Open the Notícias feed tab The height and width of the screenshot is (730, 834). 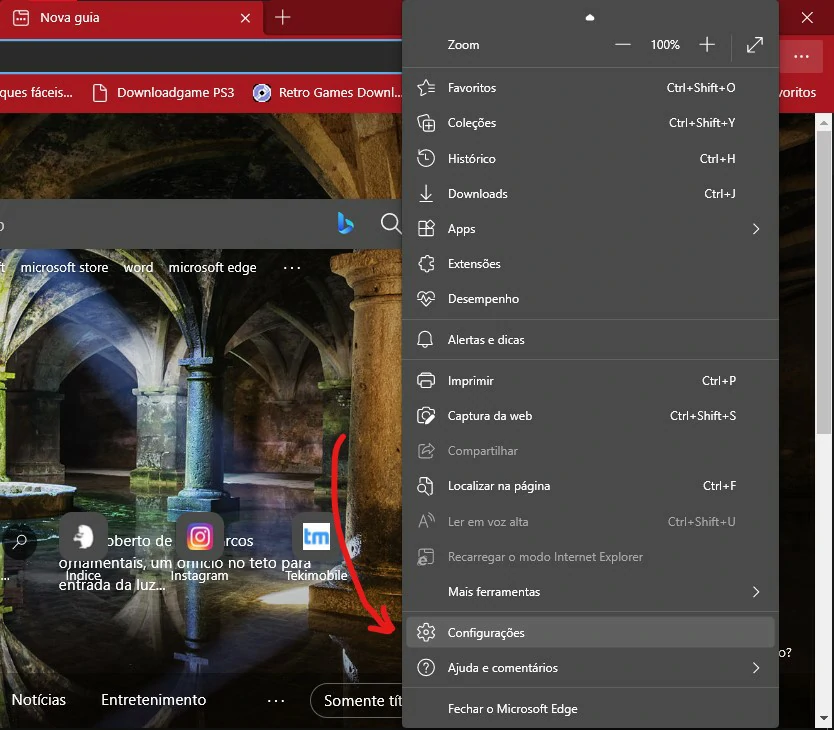click(39, 700)
